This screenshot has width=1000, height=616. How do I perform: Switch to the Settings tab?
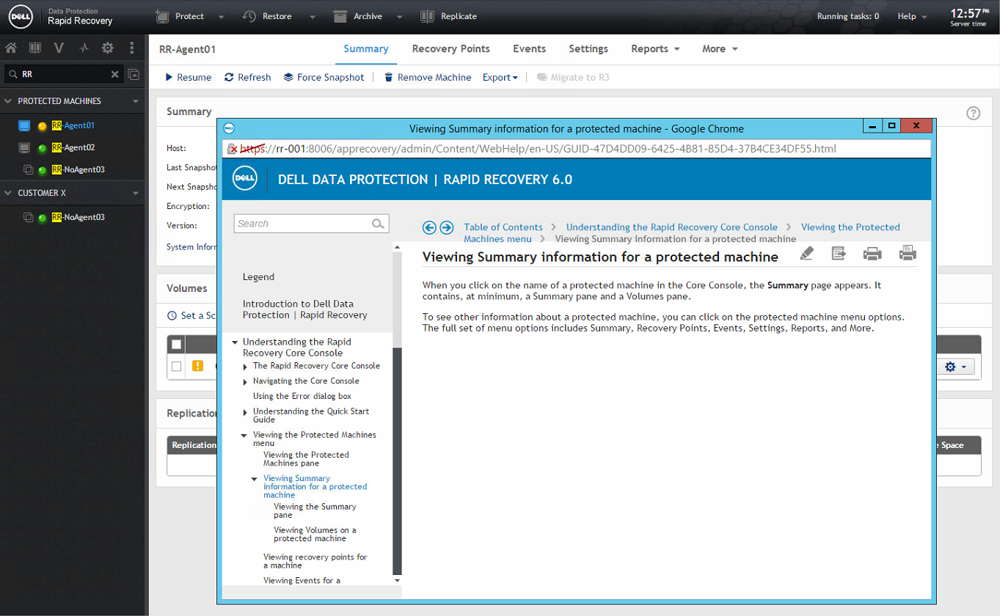pos(588,49)
